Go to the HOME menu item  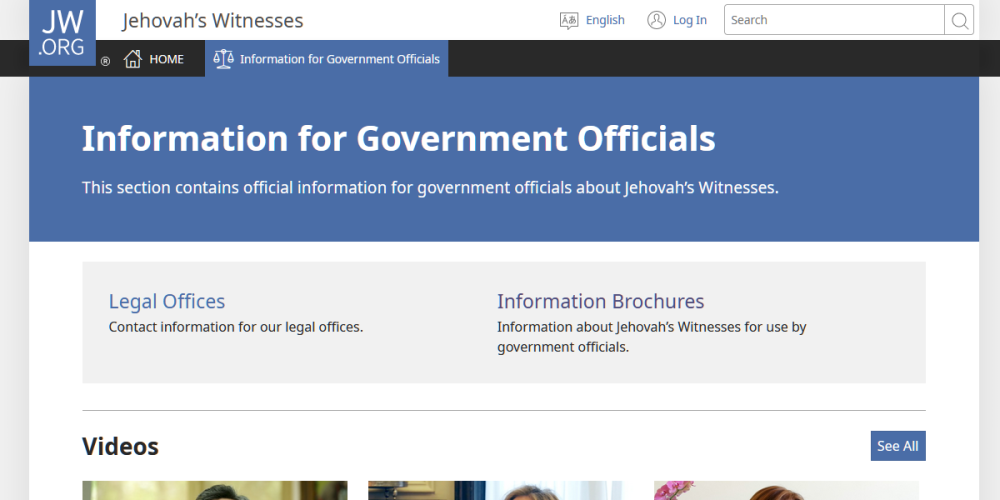[x=166, y=59]
